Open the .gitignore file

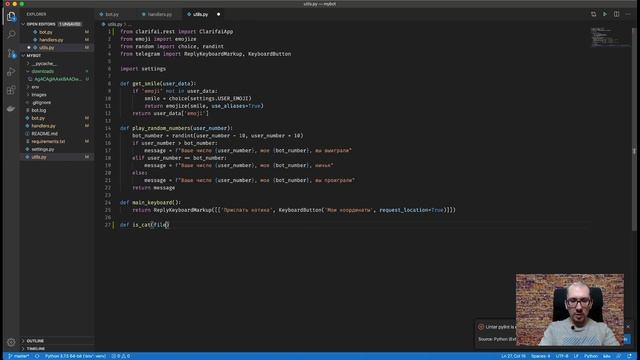click(41, 102)
